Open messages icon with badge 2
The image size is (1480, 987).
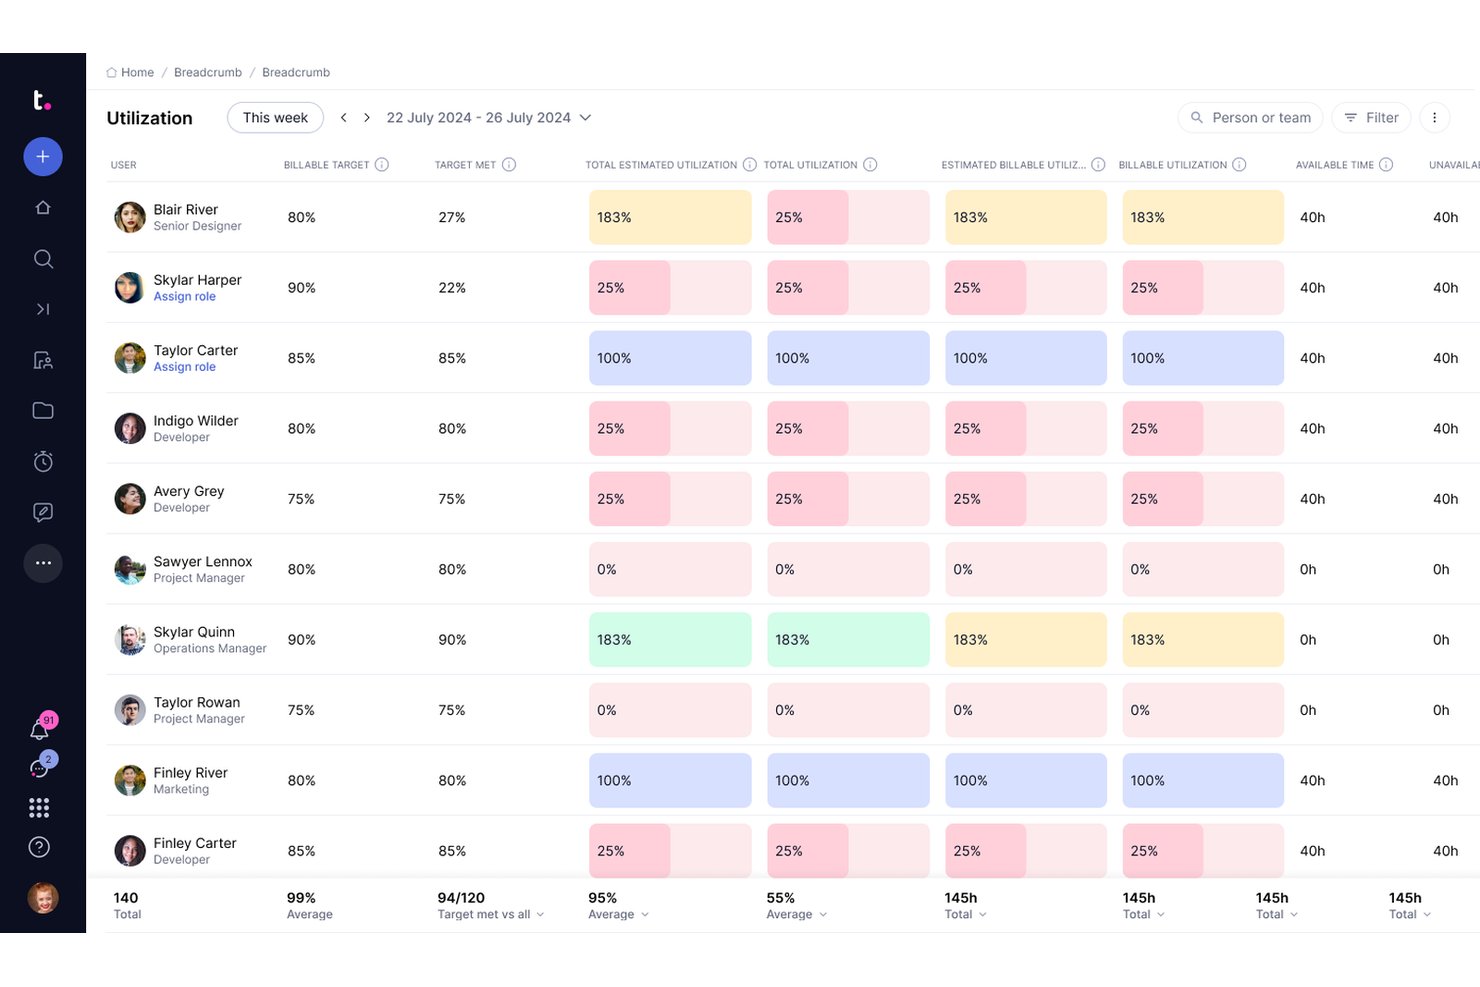point(41,766)
